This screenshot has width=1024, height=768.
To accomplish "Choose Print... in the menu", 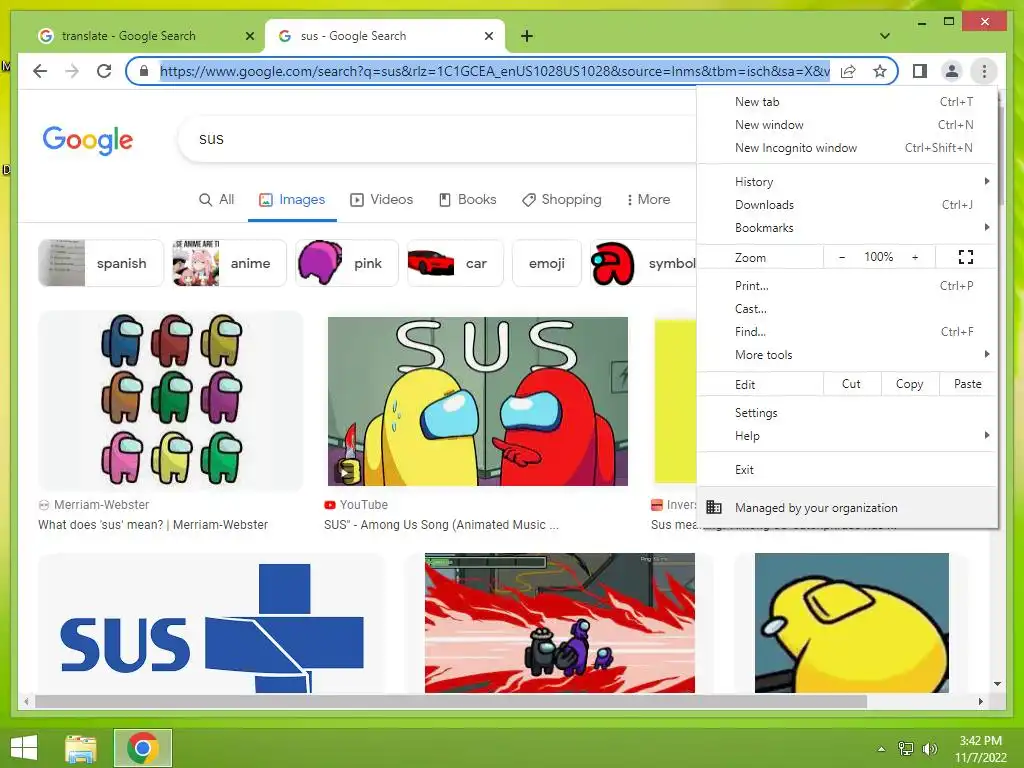I will point(847,285).
